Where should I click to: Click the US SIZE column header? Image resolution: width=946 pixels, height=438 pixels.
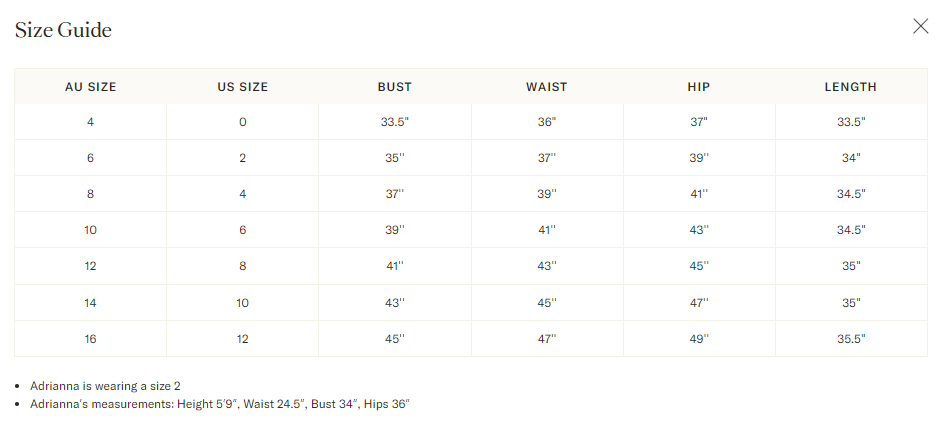click(x=243, y=87)
